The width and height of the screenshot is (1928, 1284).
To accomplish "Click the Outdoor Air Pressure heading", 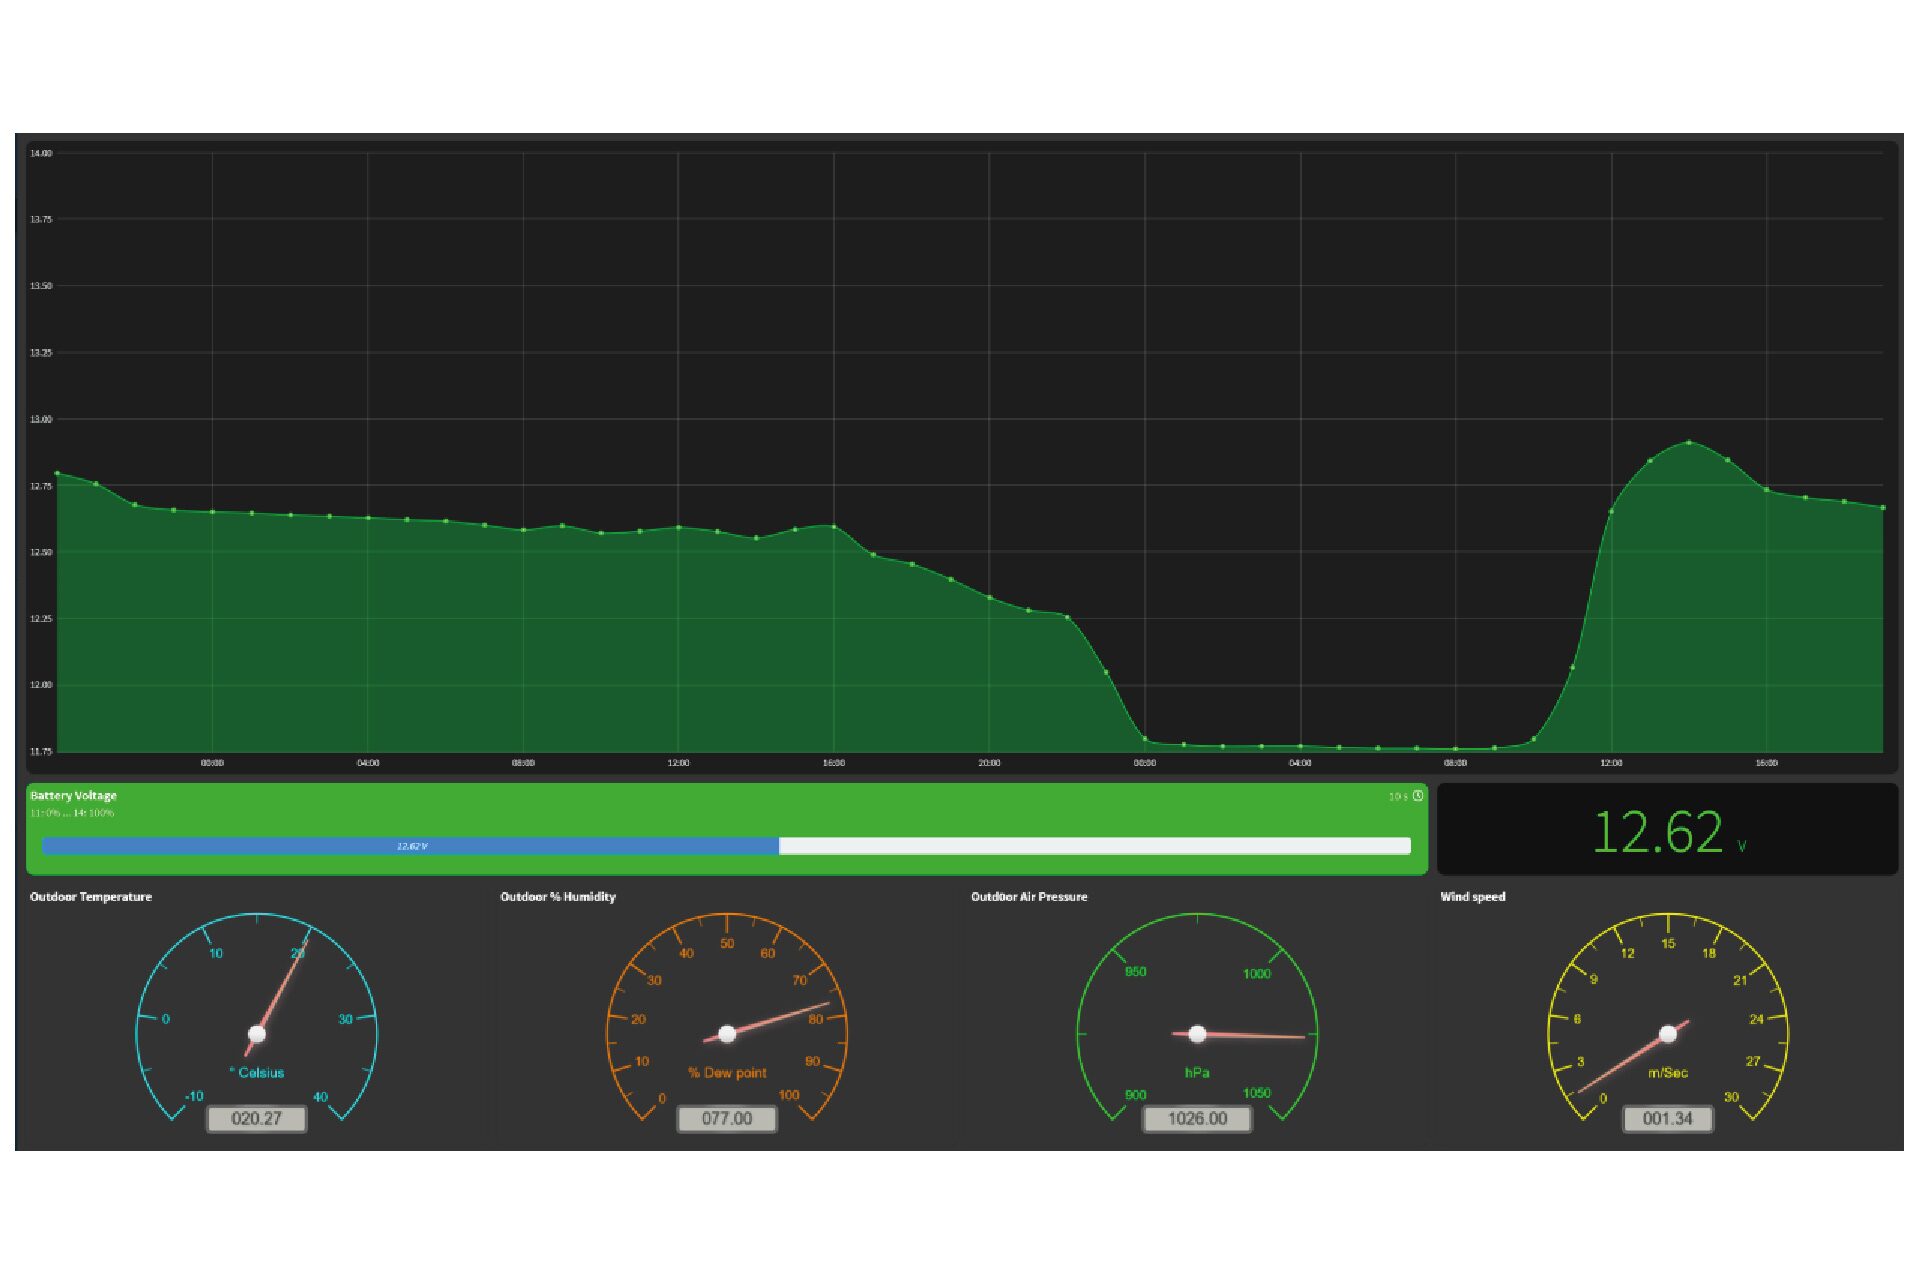I will point(1029,897).
